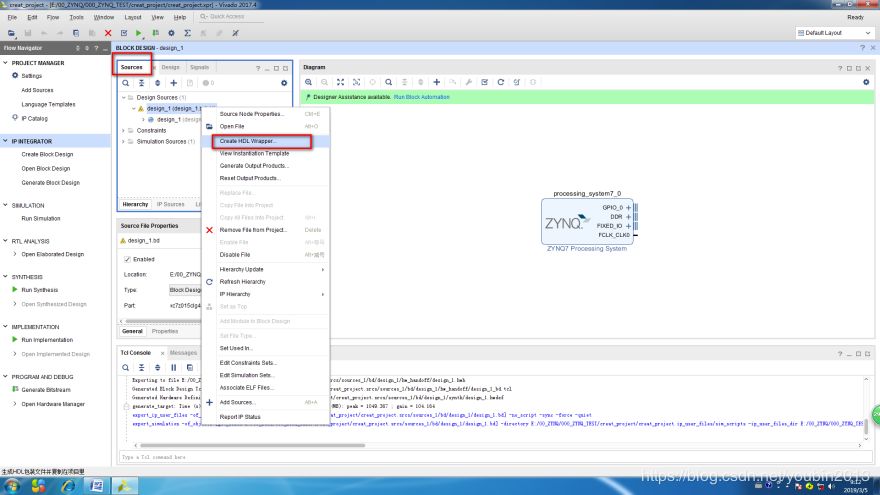The image size is (880, 495).
Task: Collapse all in the Sources panel toolbar
Action: coord(141,83)
